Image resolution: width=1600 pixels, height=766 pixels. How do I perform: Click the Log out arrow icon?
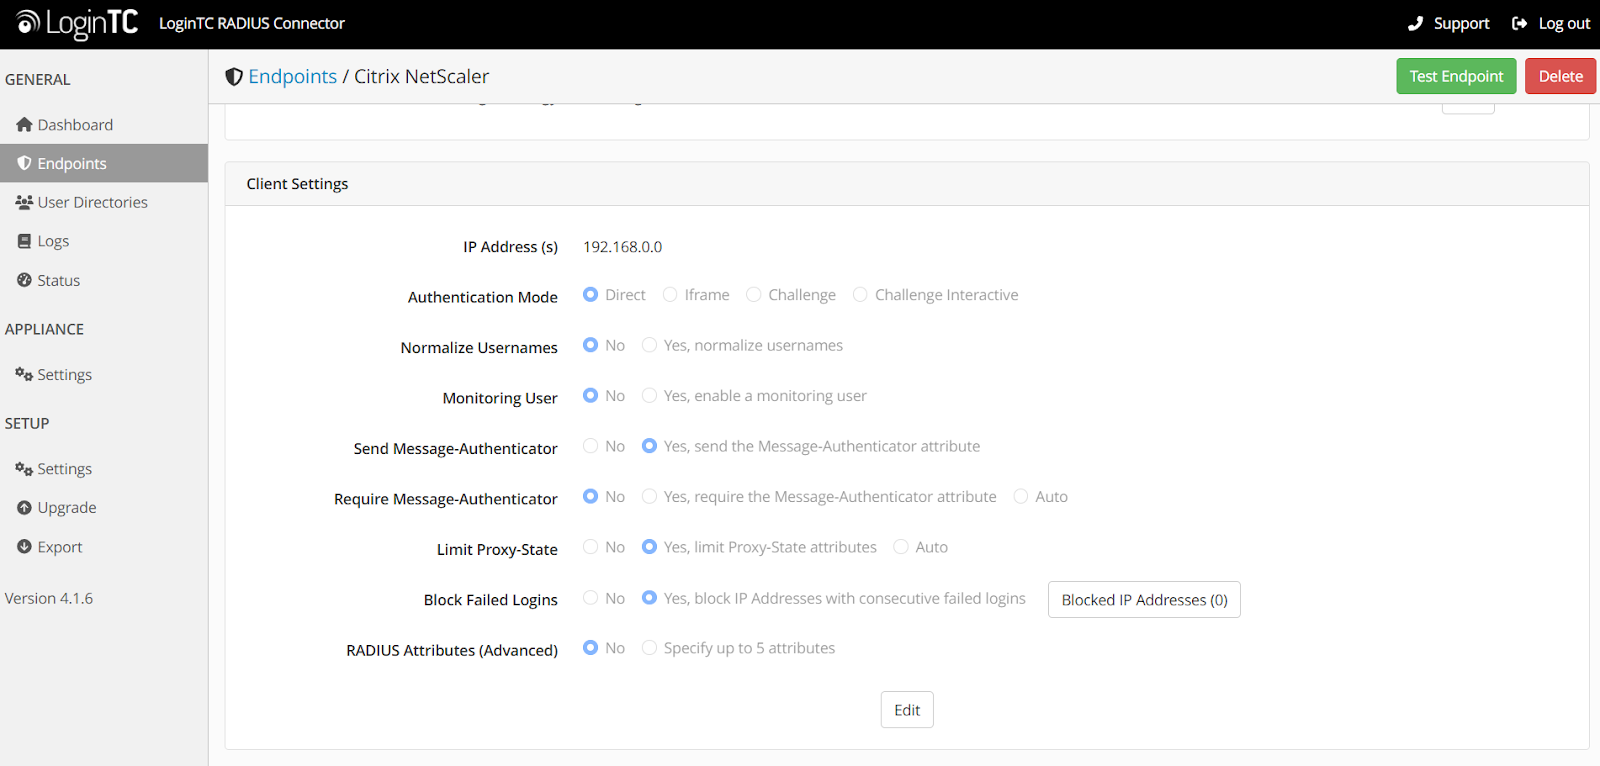click(x=1519, y=23)
